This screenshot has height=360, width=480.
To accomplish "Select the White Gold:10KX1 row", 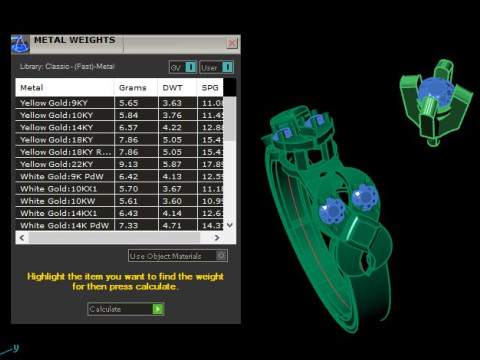I will click(119, 189).
